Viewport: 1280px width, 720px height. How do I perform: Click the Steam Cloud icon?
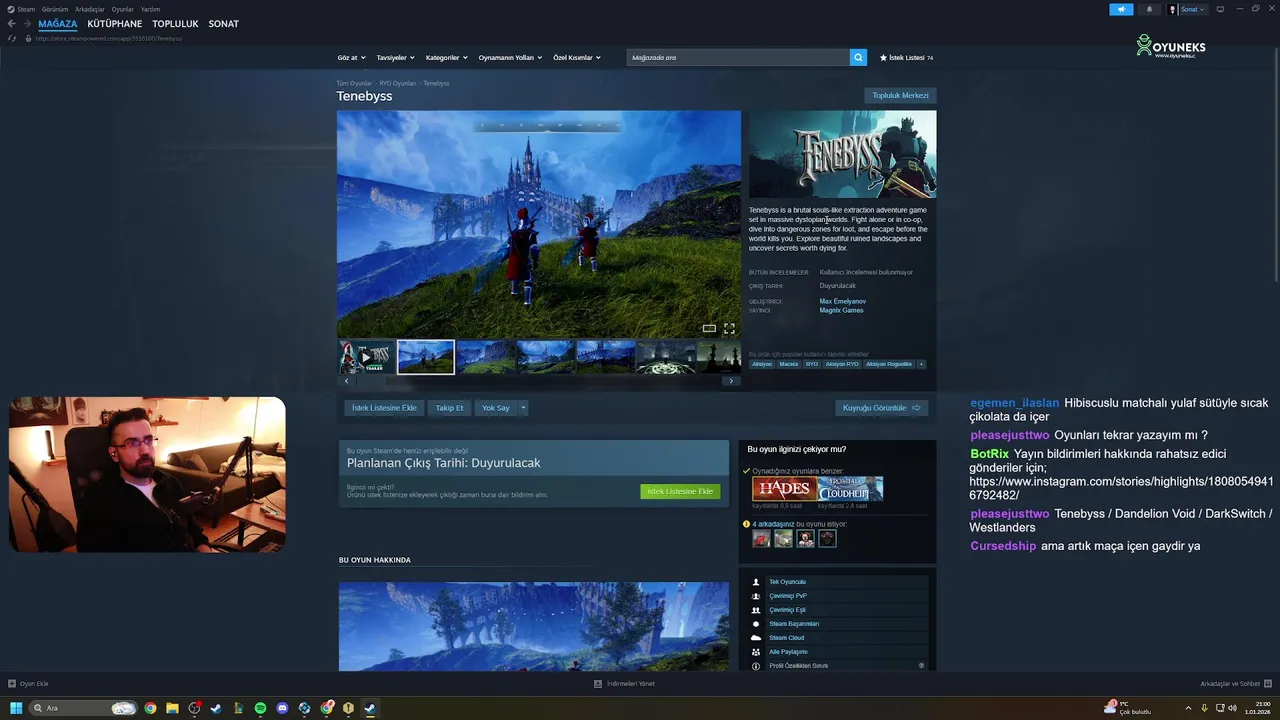point(756,638)
